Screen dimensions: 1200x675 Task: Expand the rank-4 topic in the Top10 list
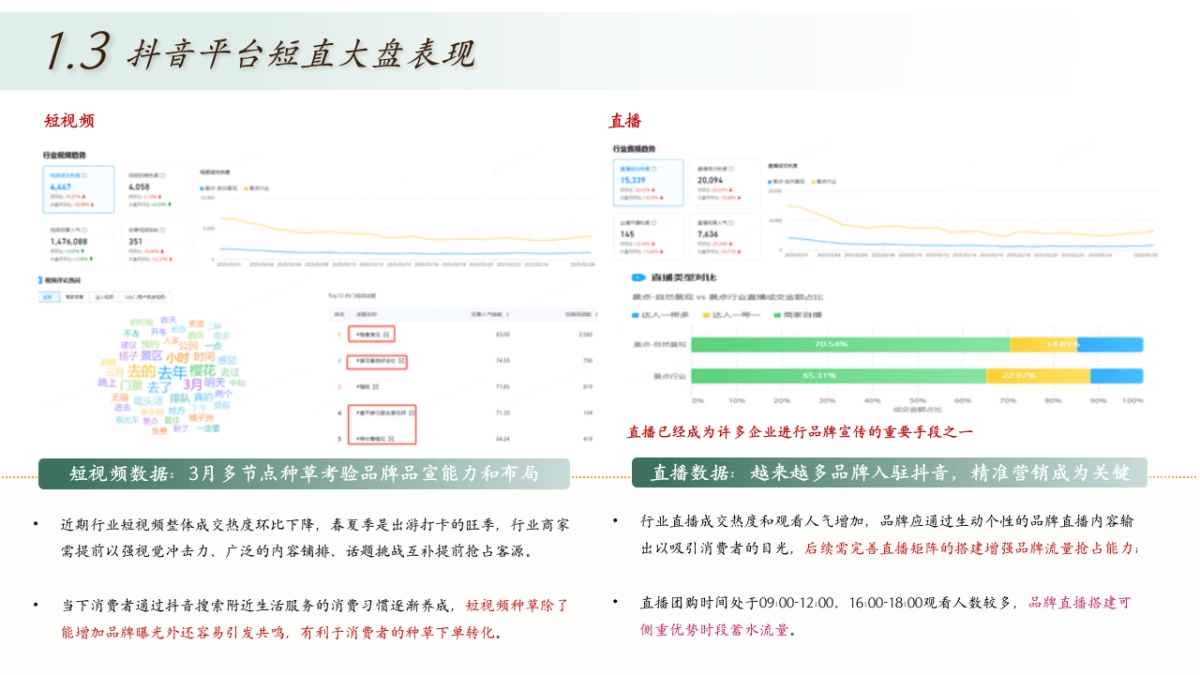click(x=410, y=414)
